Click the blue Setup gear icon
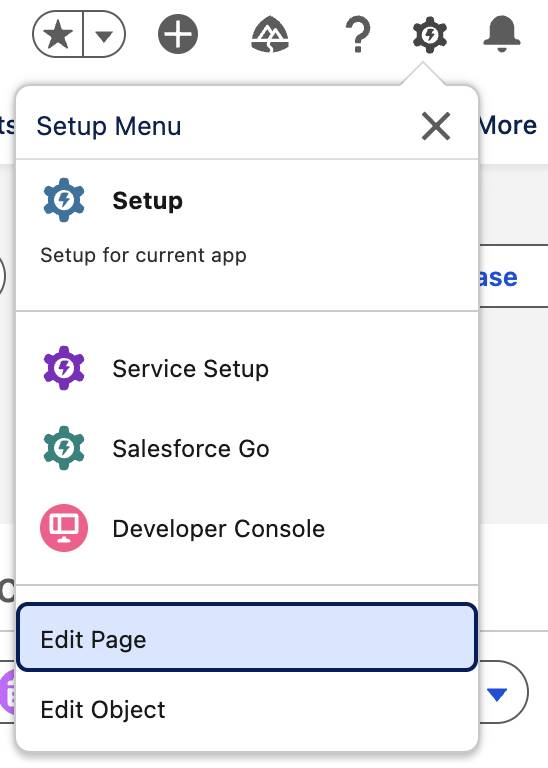Screen dimensions: 548x768 64,200
